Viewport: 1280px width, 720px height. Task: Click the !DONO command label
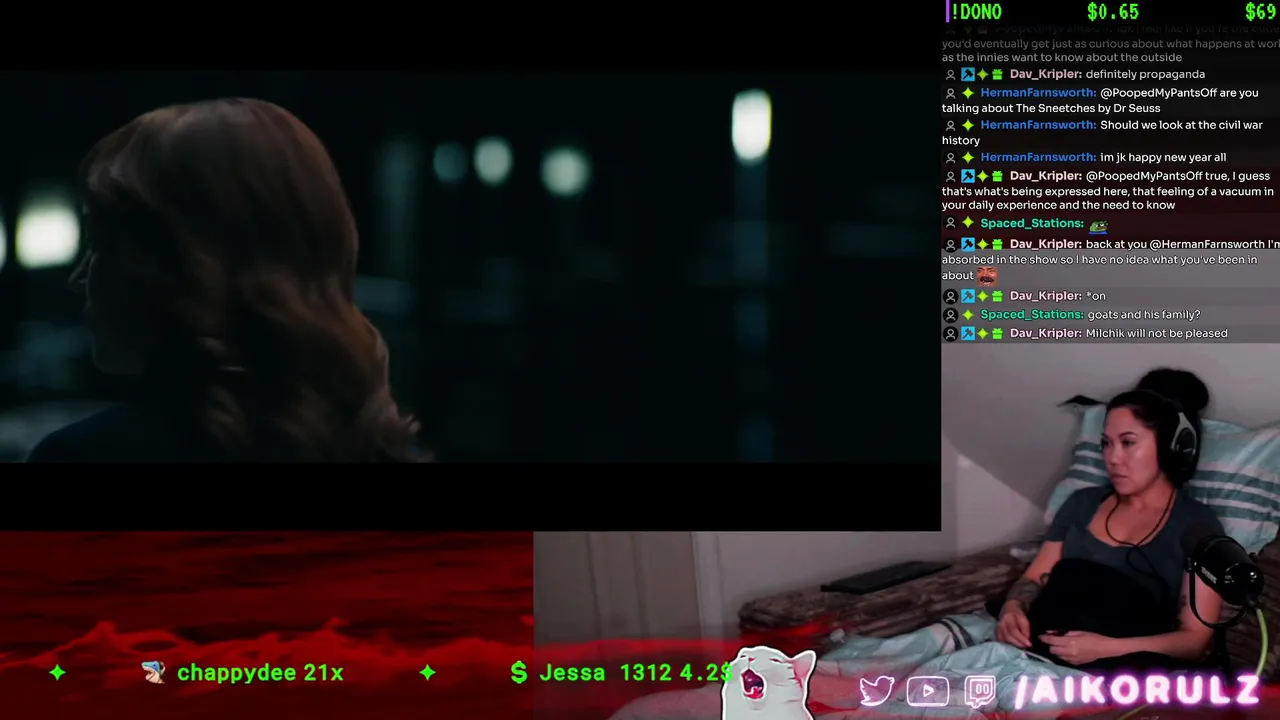(x=976, y=12)
